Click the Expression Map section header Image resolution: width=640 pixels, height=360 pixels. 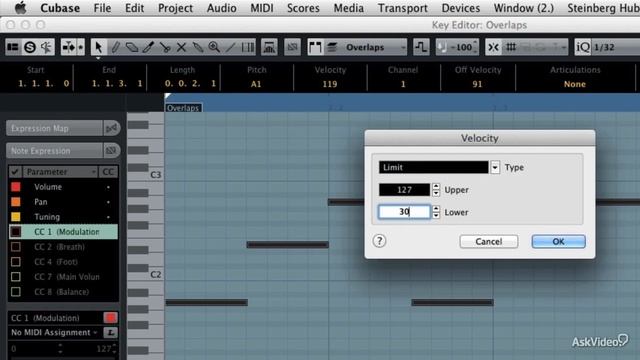[x=54, y=128]
